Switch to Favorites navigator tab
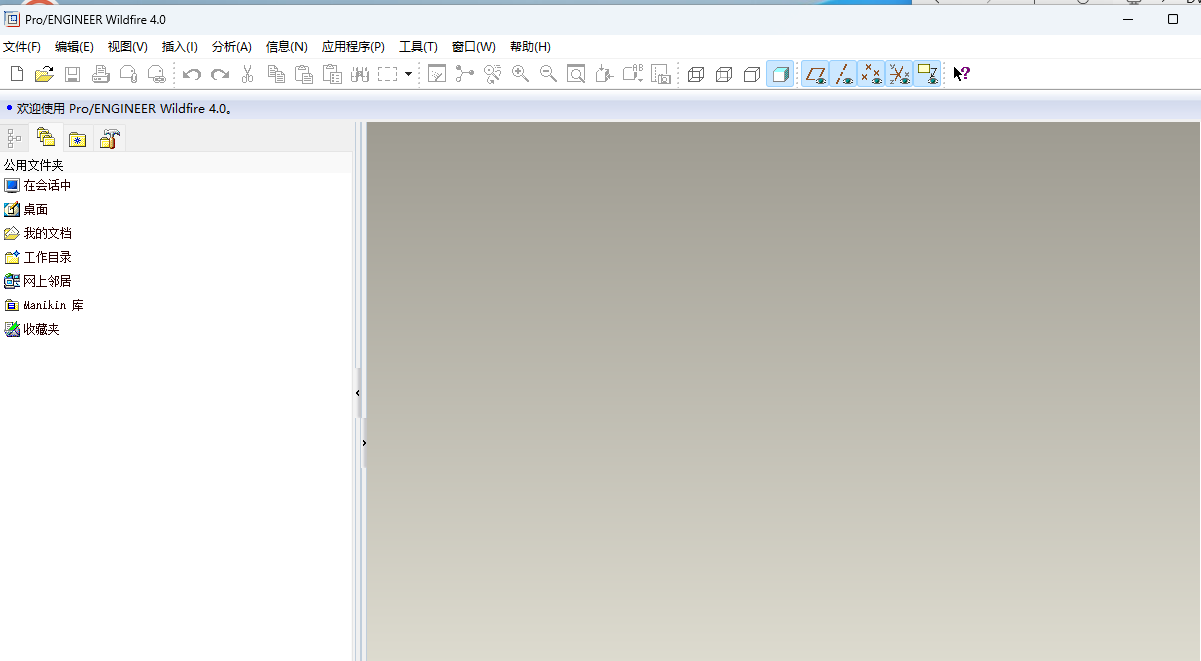 [x=78, y=139]
